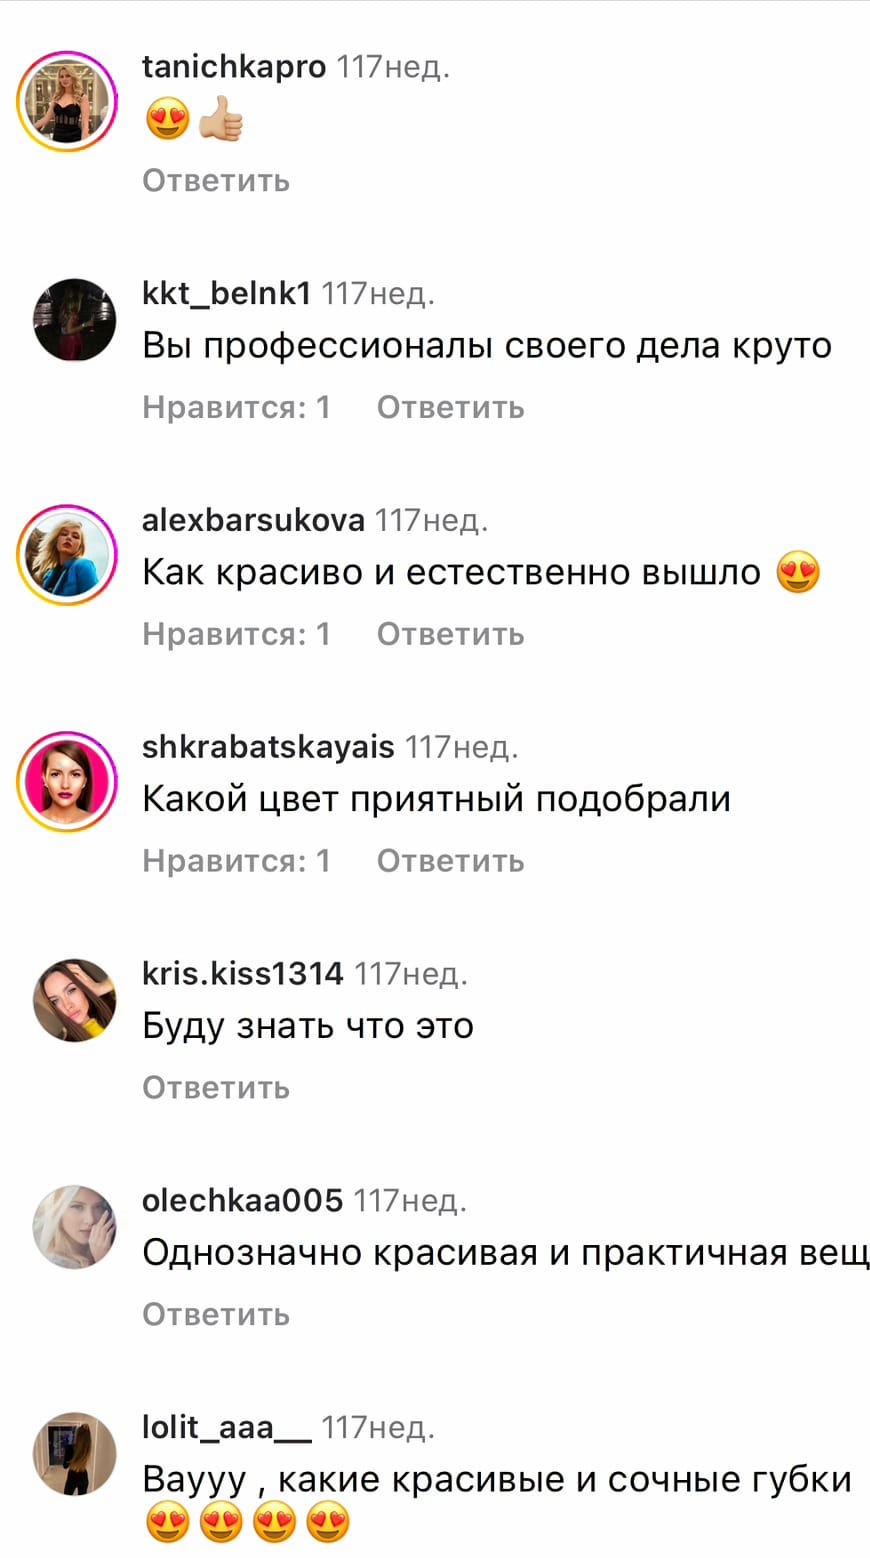The image size is (870, 1558).
Task: Open alexbarsukova's story avatar
Action: tap(68, 555)
